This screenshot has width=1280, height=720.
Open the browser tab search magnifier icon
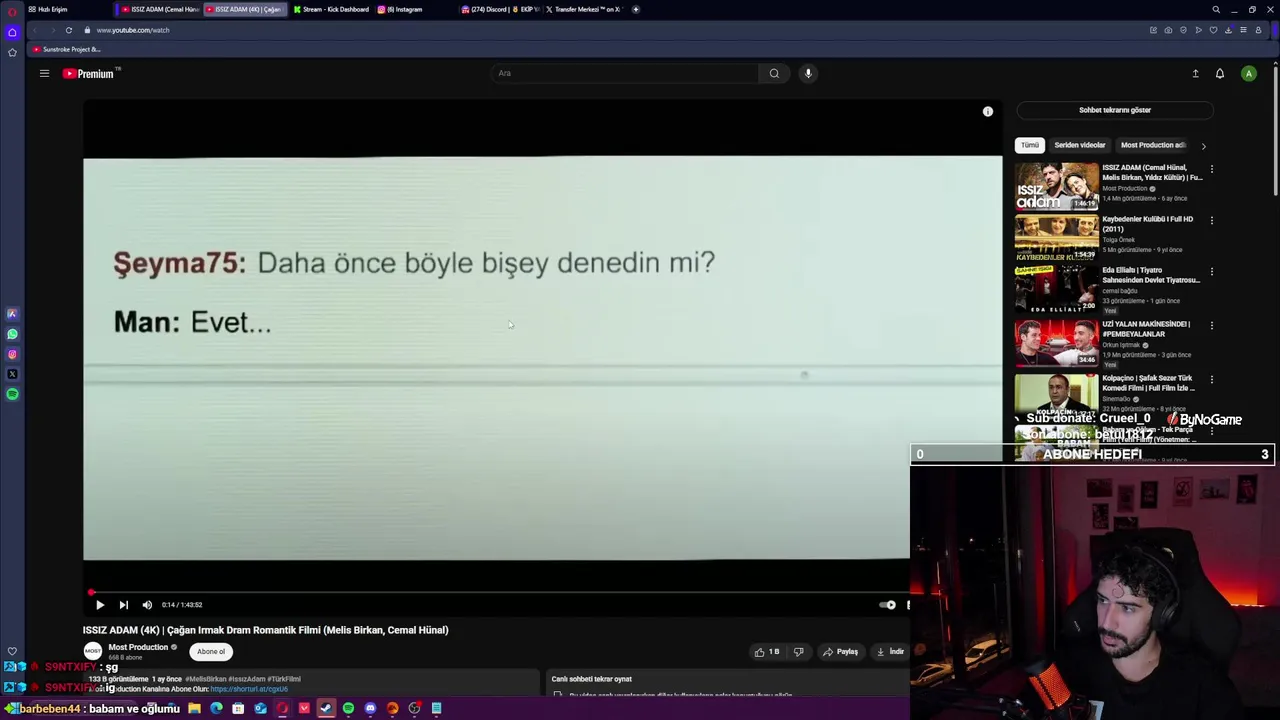1216,9
